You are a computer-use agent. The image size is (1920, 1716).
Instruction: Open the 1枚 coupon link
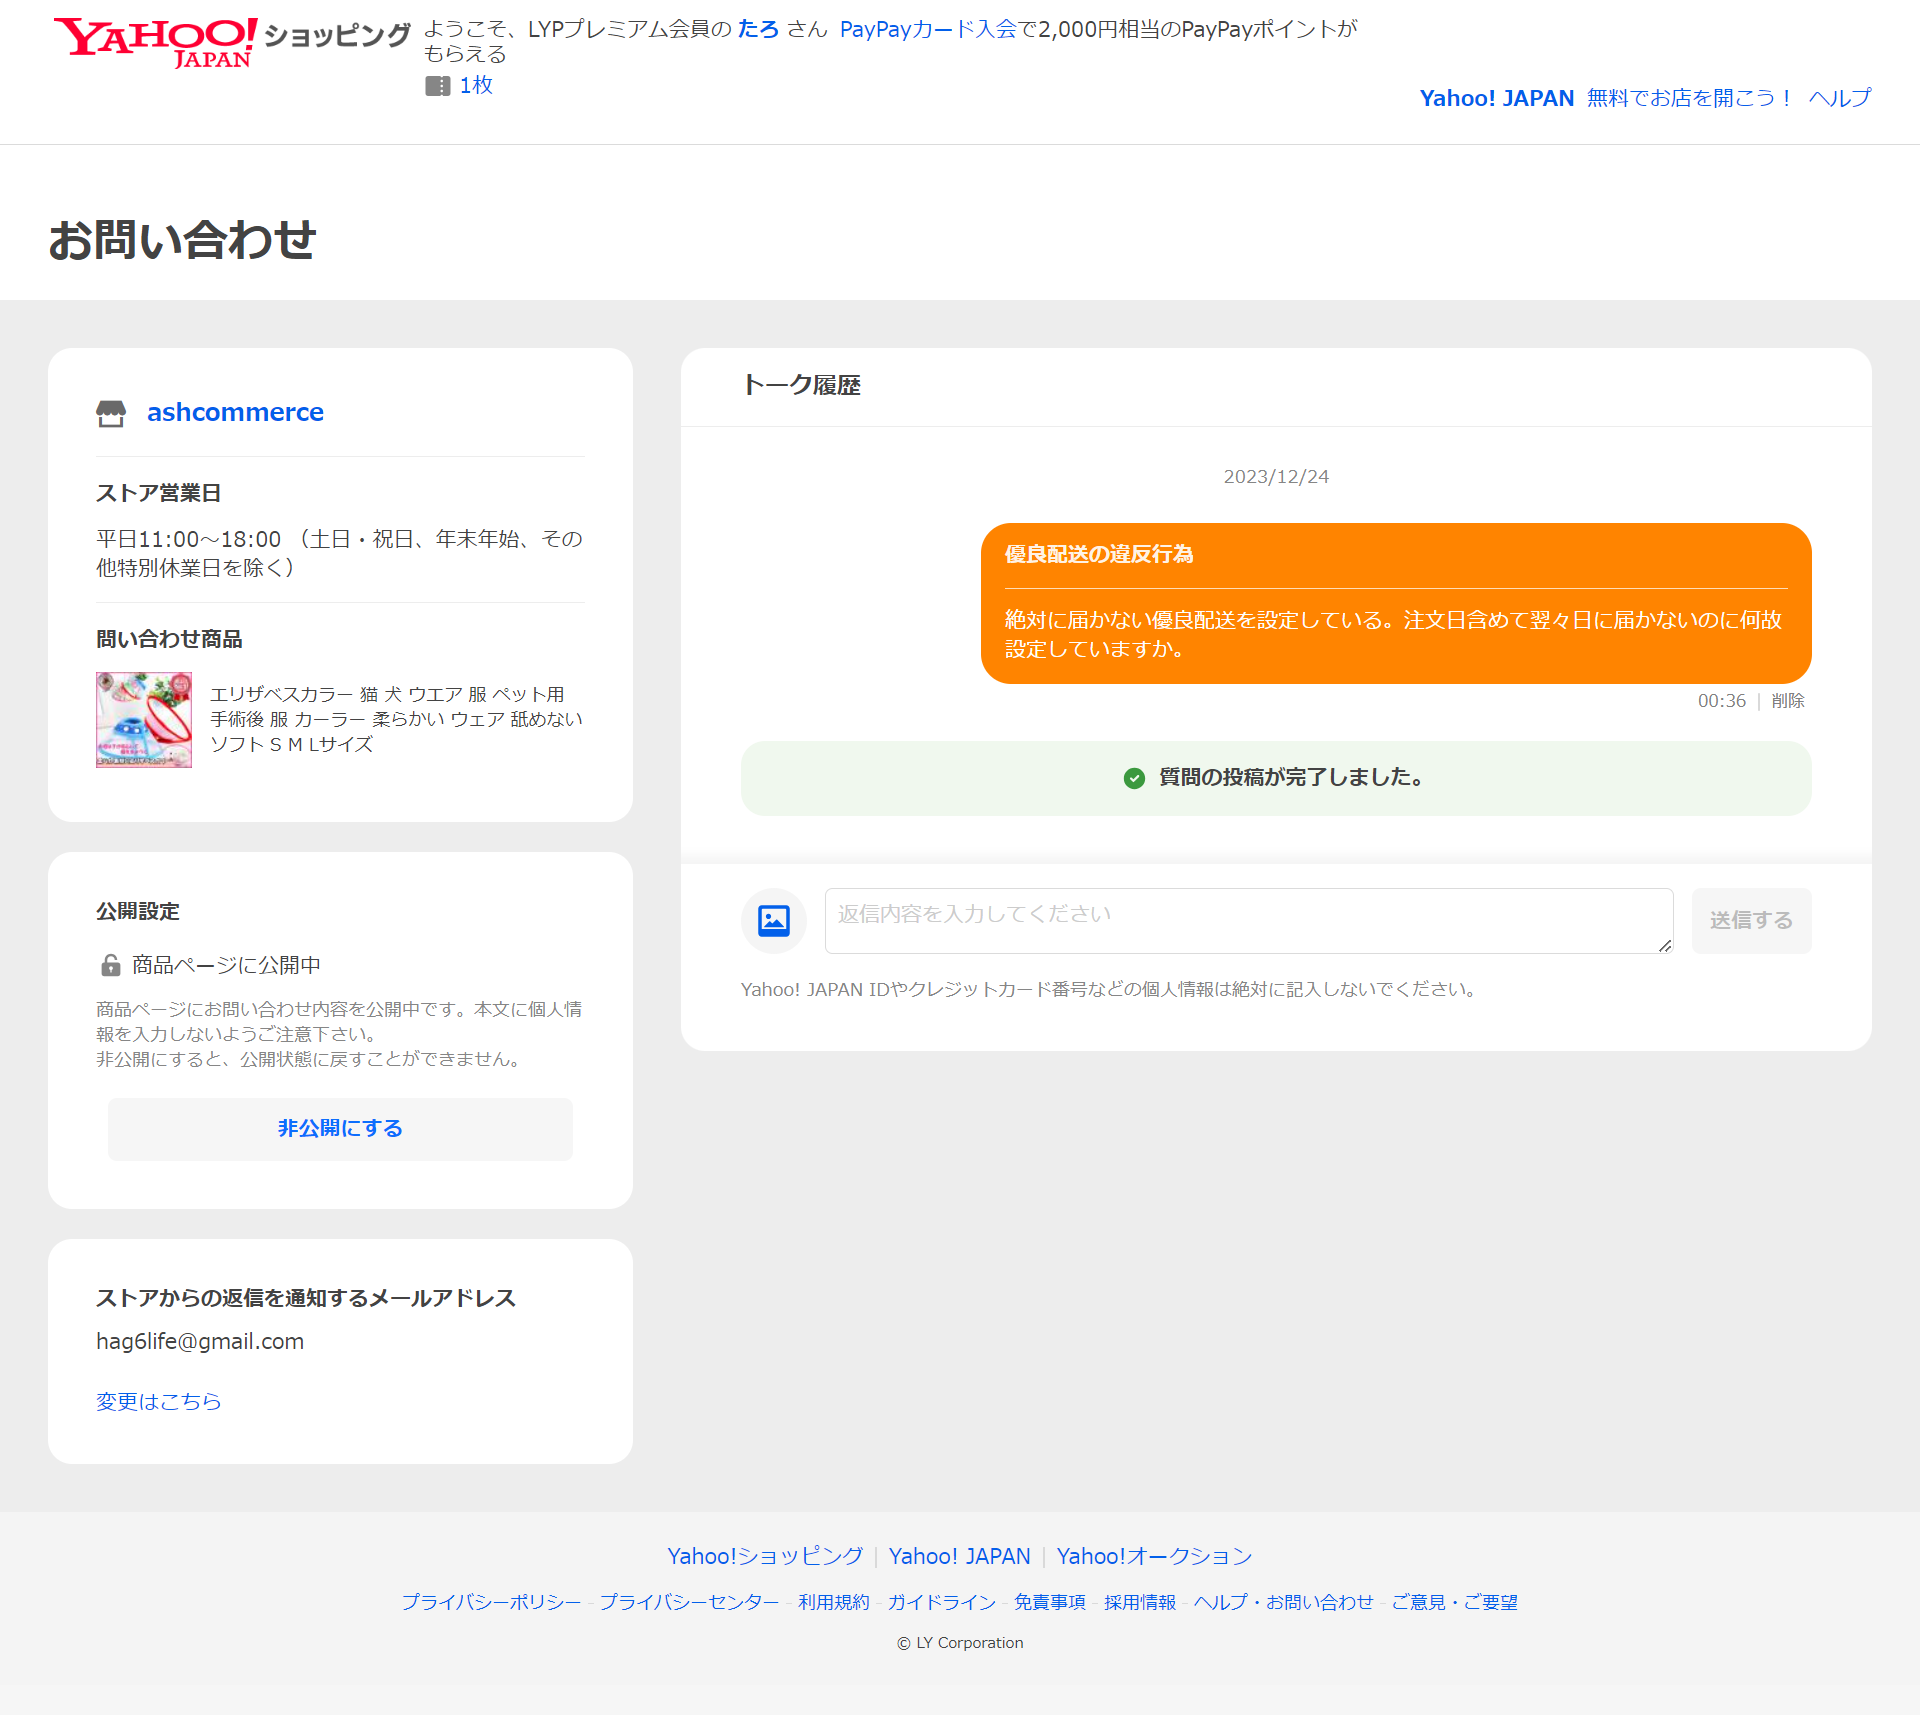pos(476,86)
